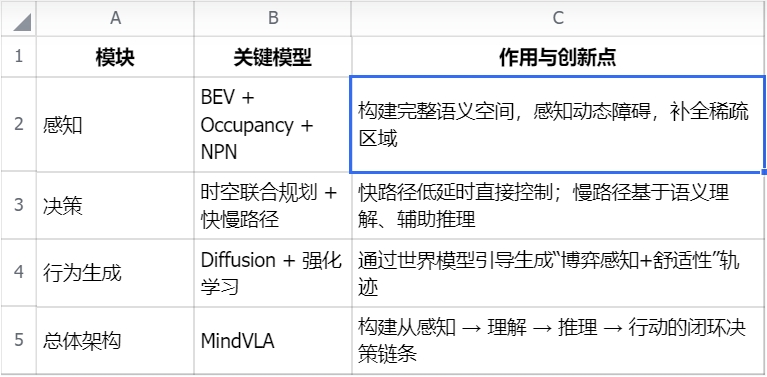Select the MindVLA cell
This screenshot has width=767, height=377.
click(x=273, y=340)
